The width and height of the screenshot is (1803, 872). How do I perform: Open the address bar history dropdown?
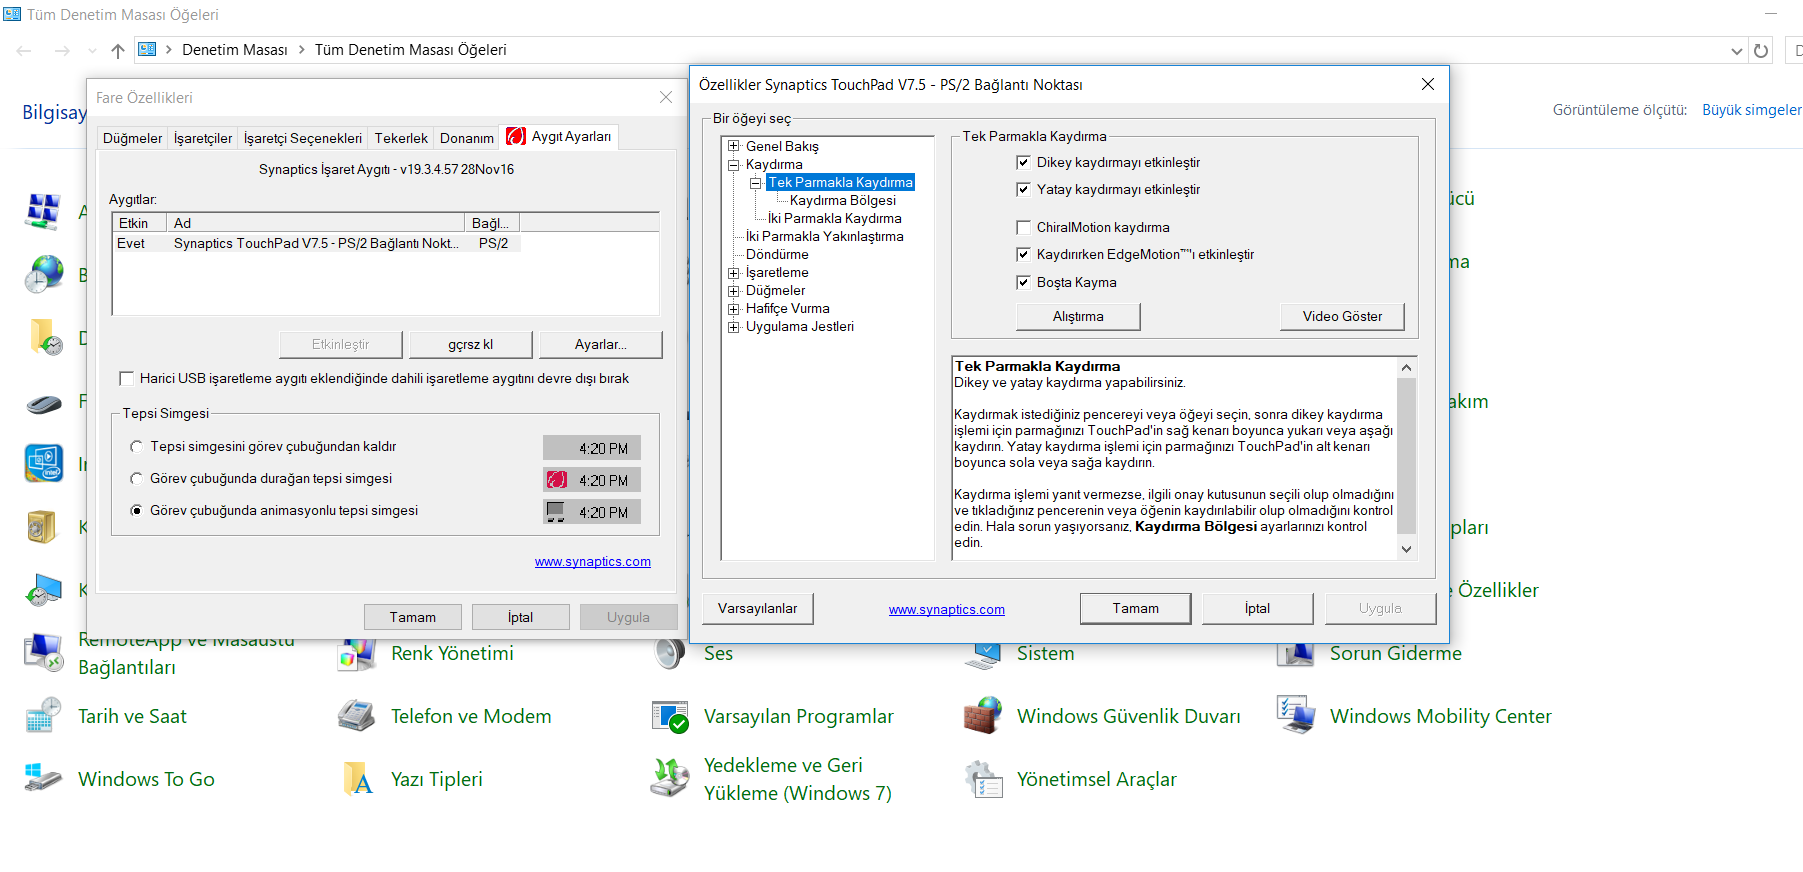pos(1737,50)
